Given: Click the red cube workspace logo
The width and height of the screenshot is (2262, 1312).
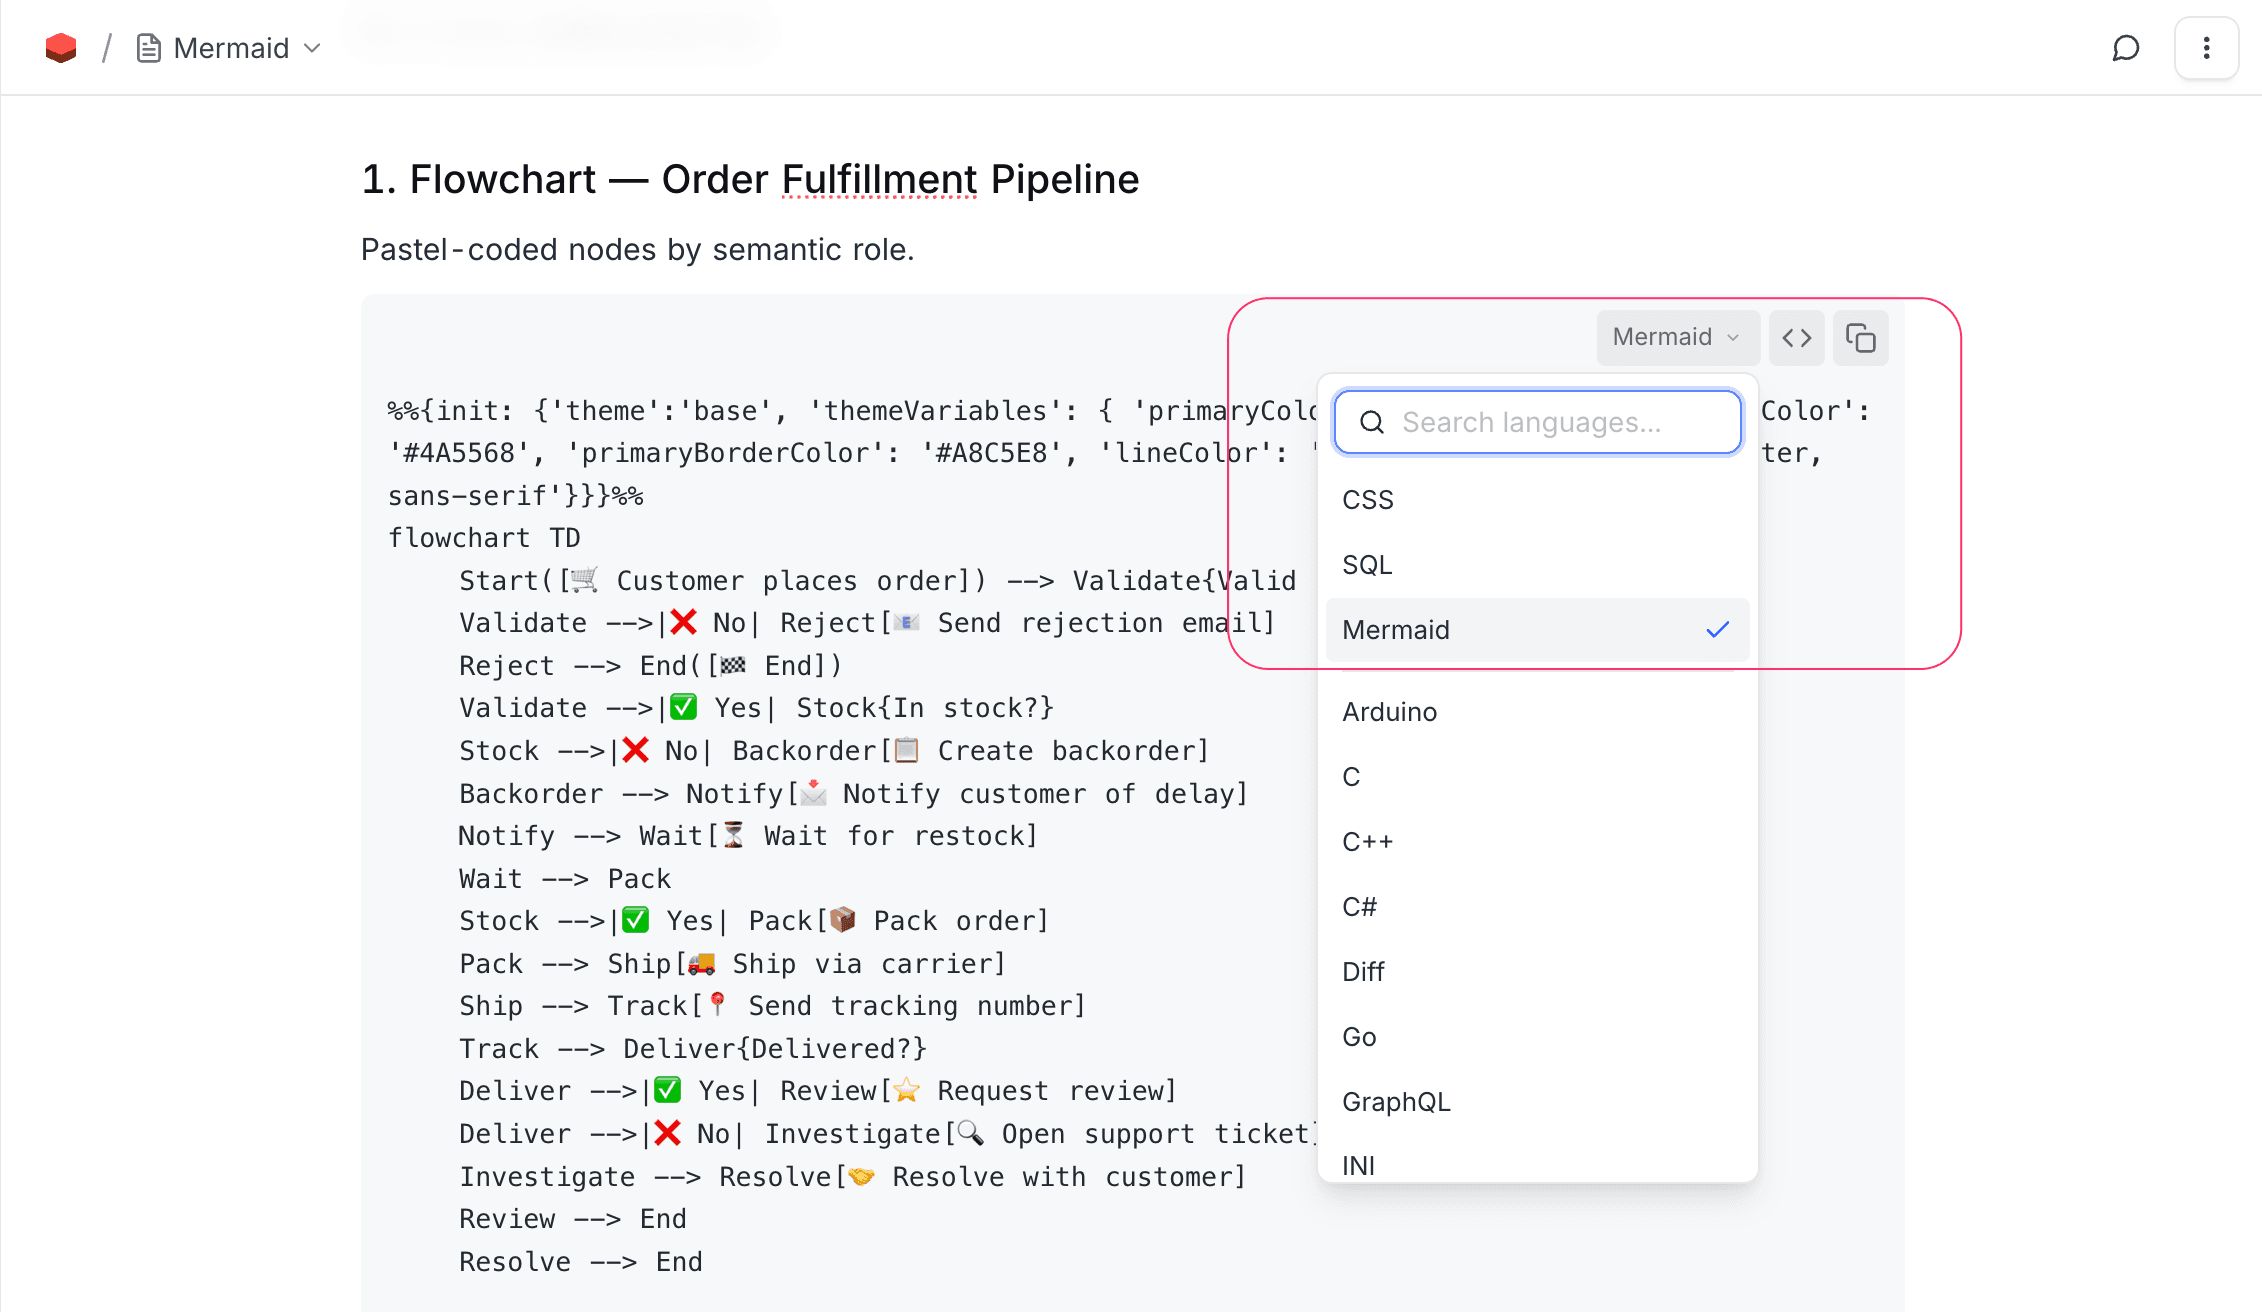Looking at the screenshot, I should [x=61, y=48].
